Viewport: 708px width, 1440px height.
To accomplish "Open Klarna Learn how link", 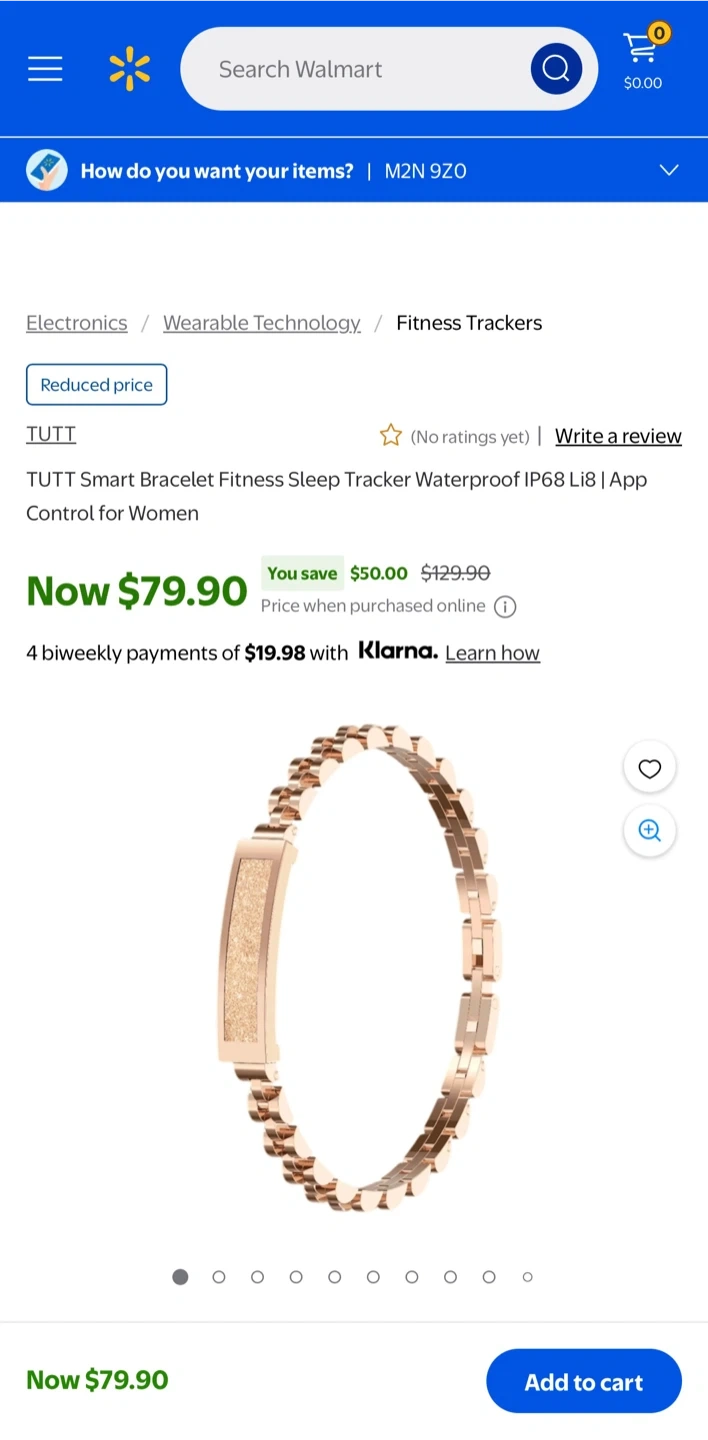I will click(492, 653).
